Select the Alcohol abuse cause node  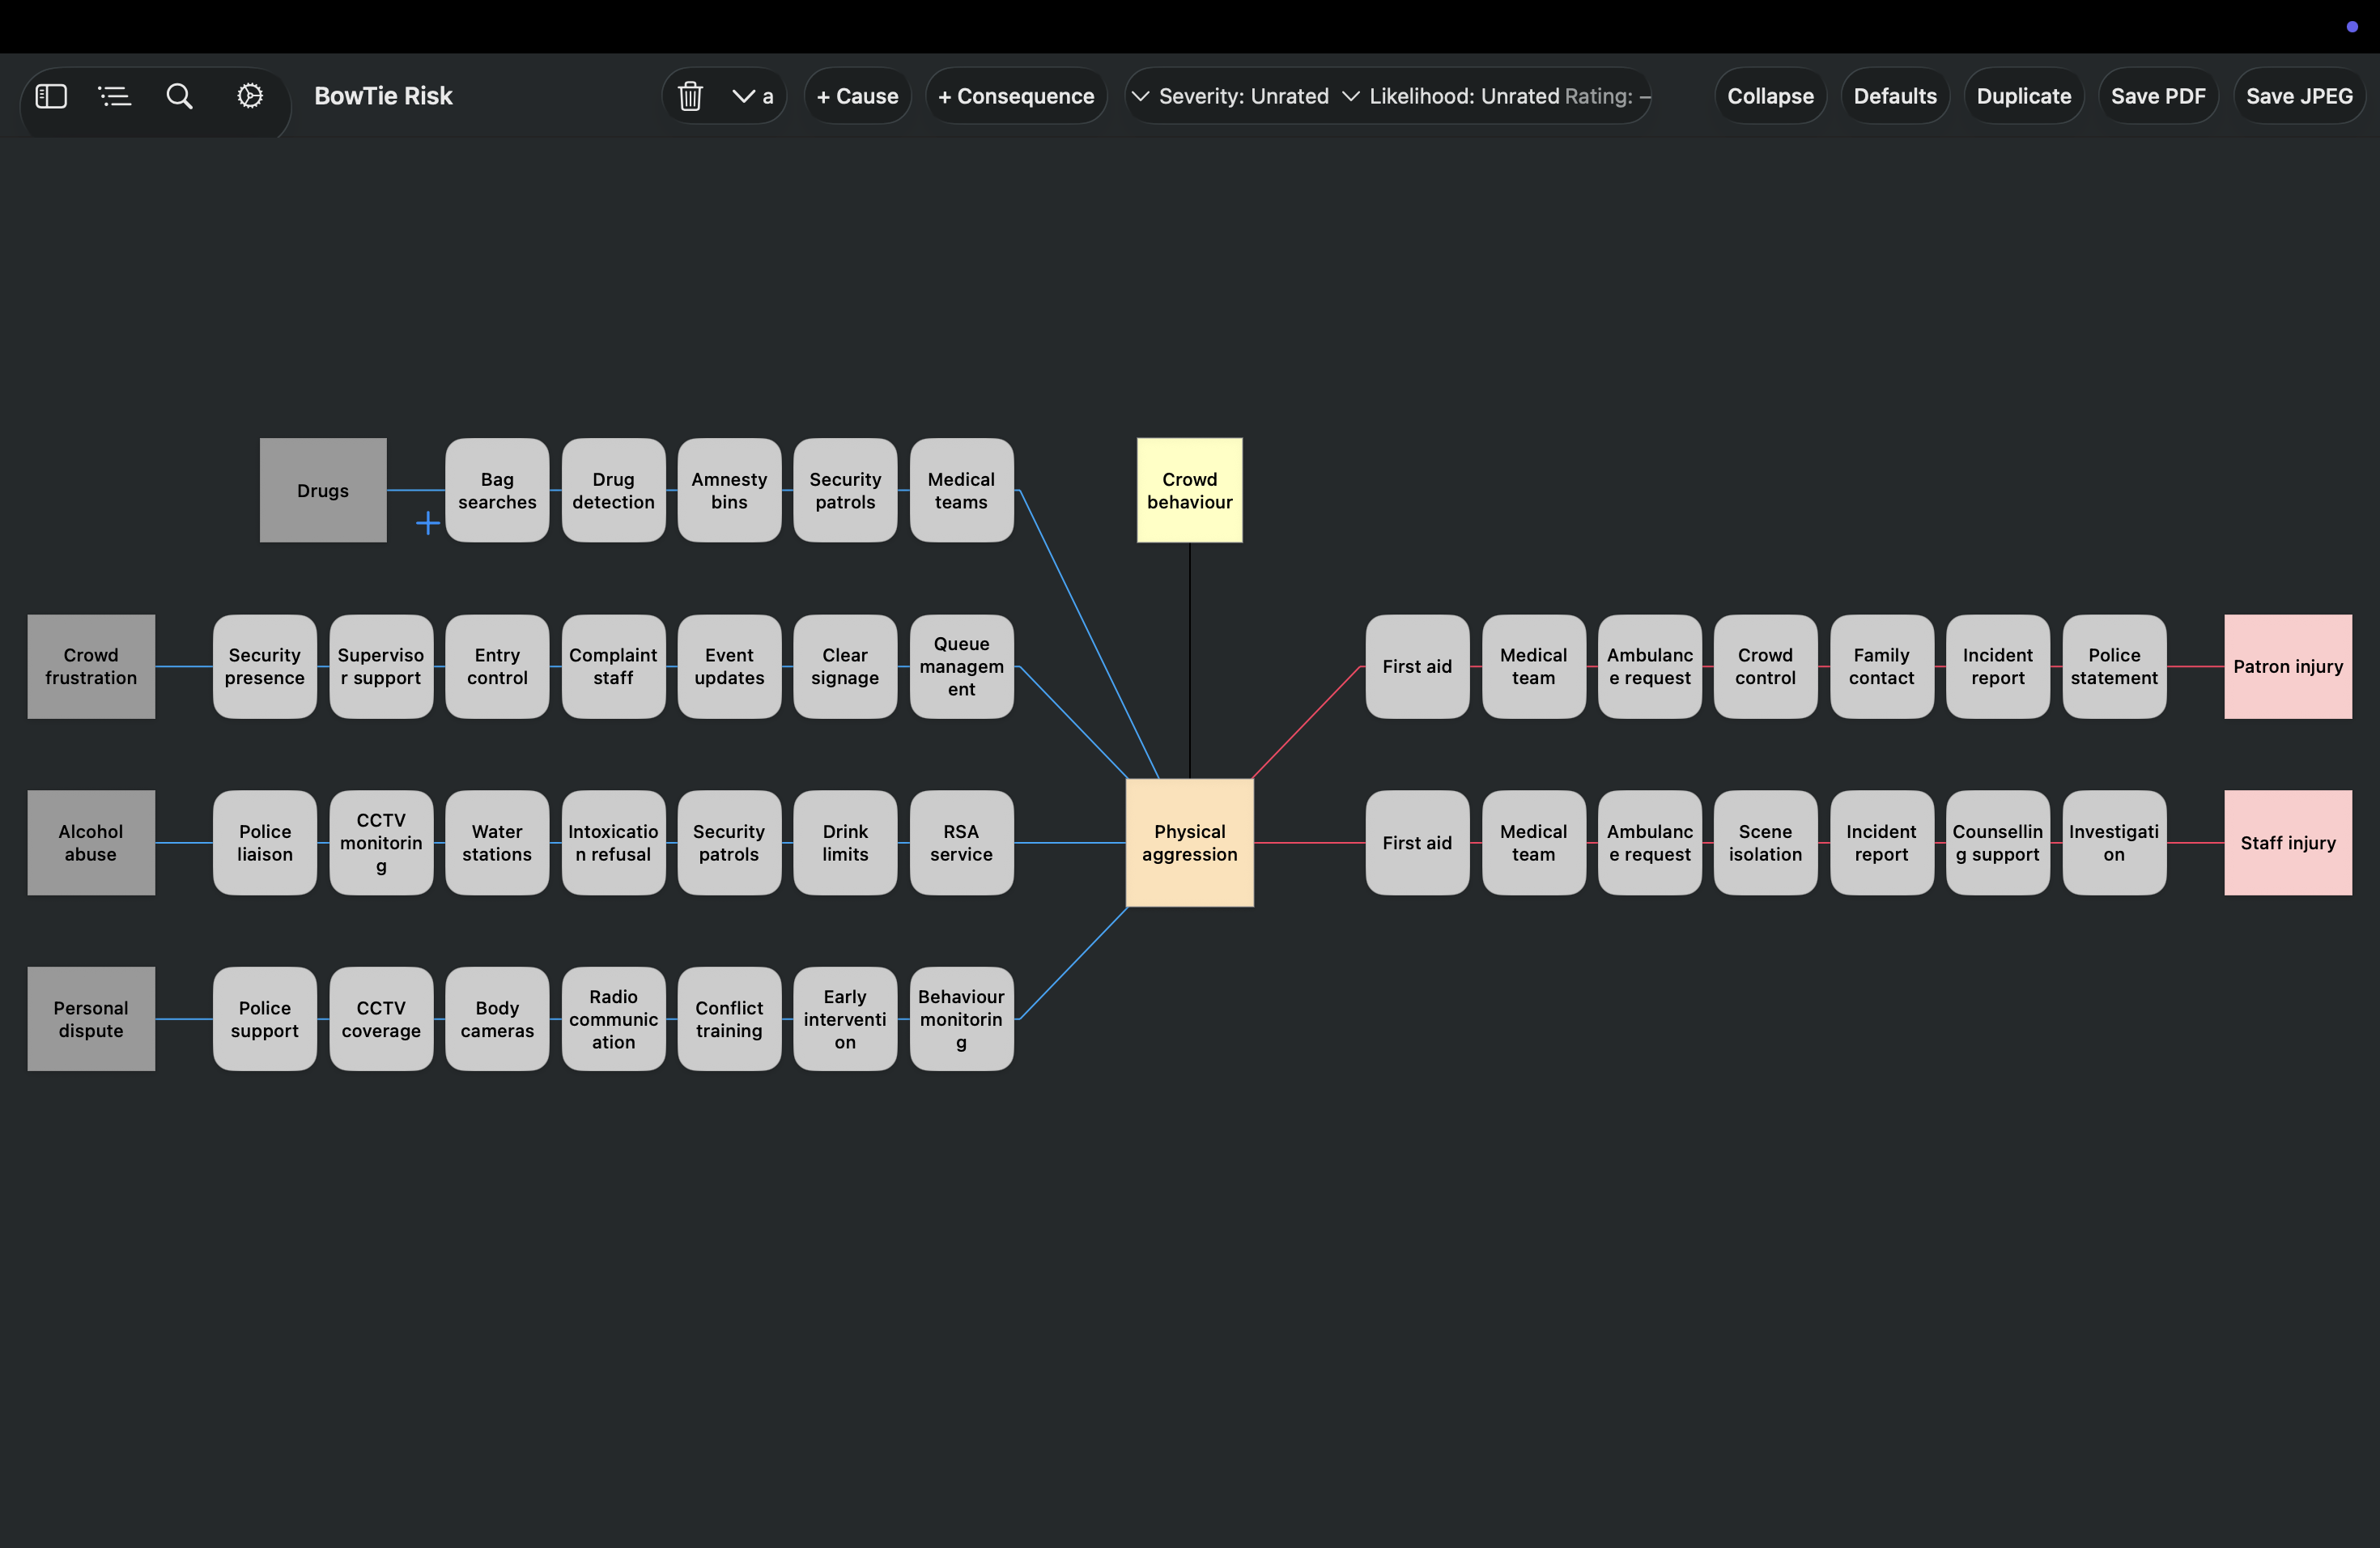[x=91, y=842]
